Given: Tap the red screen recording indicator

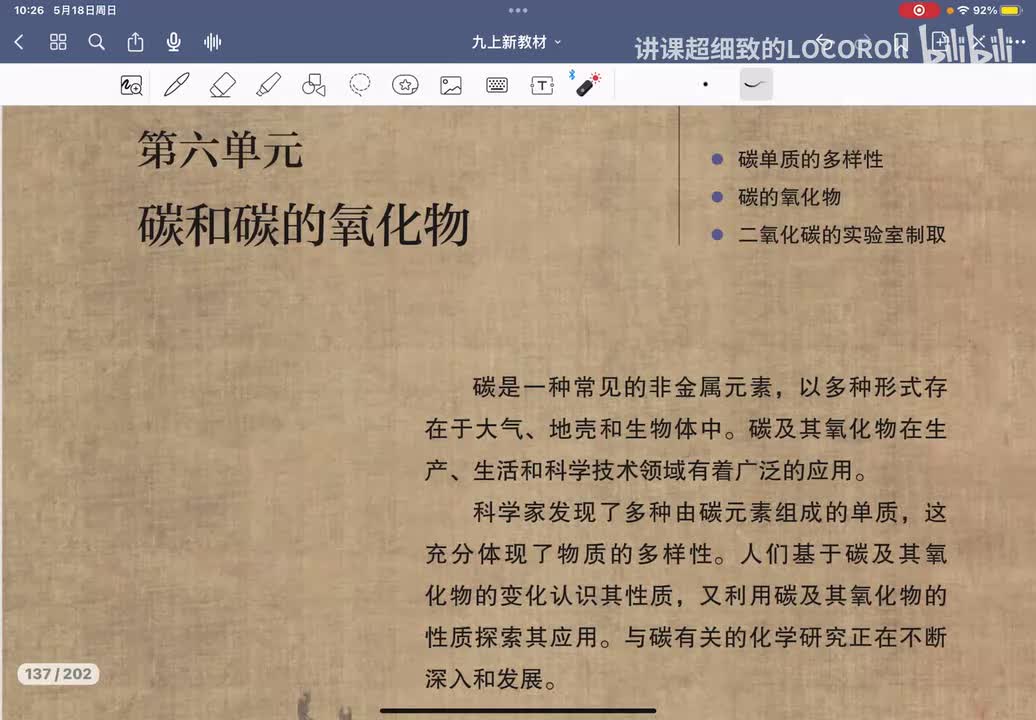Looking at the screenshot, I should point(918,11).
